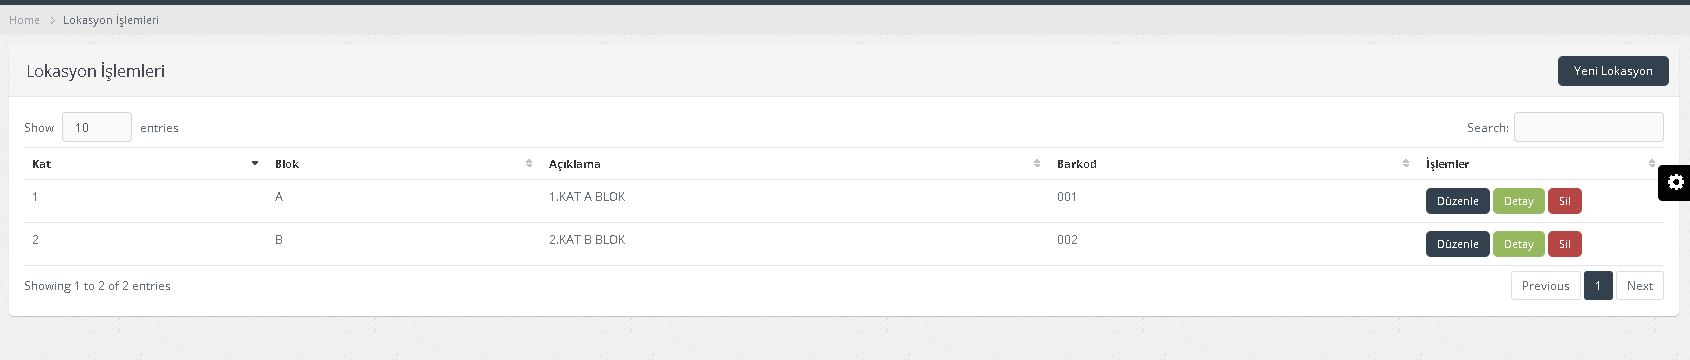
Task: Edit the 2.KAT B BLOK row with Düzenle
Action: [x=1457, y=244]
